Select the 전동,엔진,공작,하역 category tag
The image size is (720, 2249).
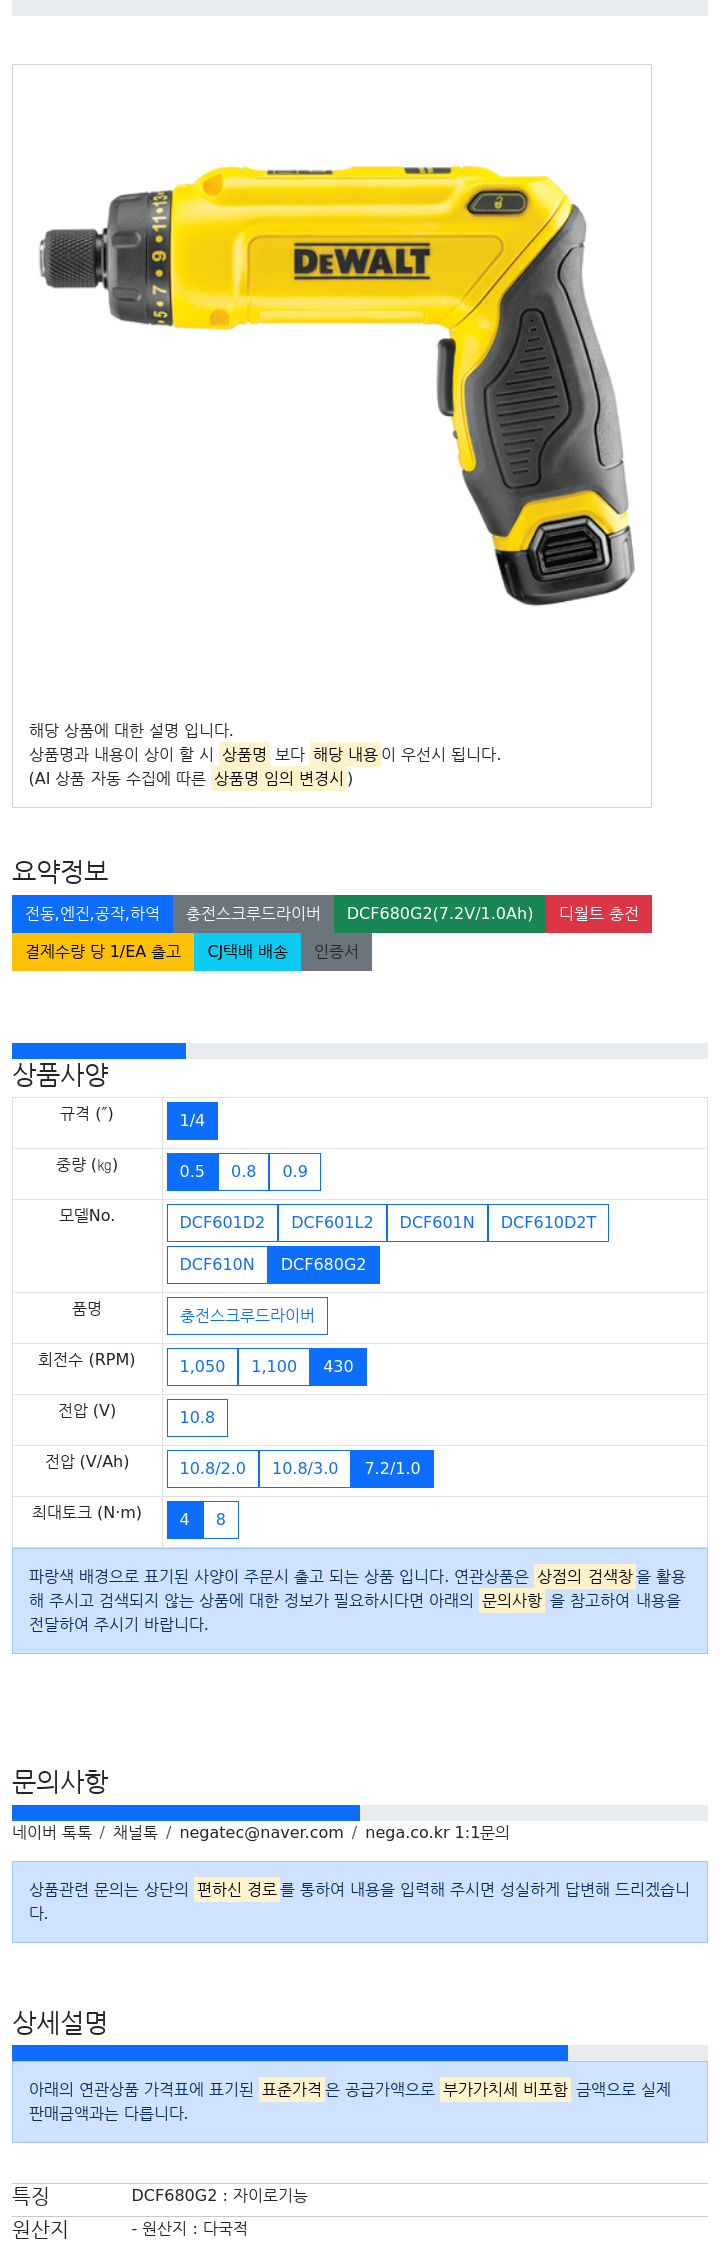92,914
